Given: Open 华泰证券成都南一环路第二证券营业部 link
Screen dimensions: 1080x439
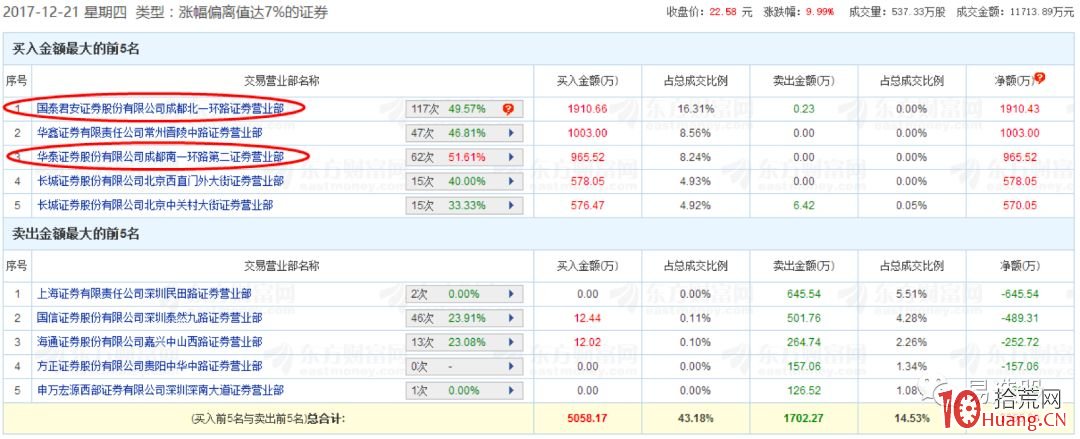Looking at the screenshot, I should 160,157.
